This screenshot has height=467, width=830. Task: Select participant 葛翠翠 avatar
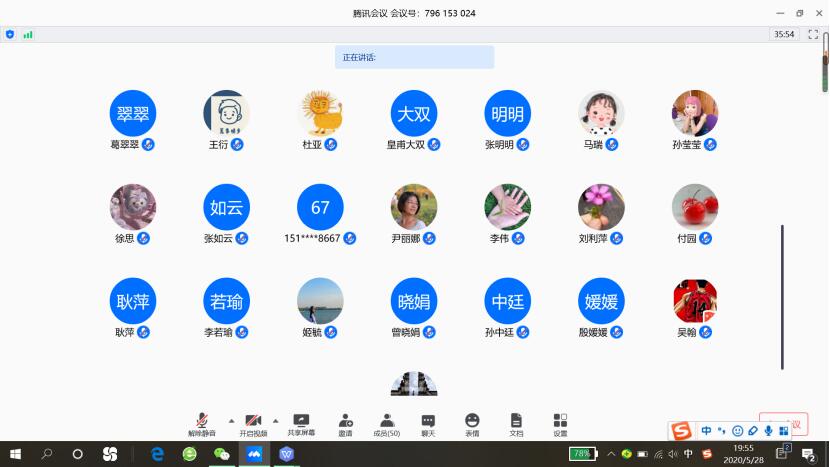(133, 113)
